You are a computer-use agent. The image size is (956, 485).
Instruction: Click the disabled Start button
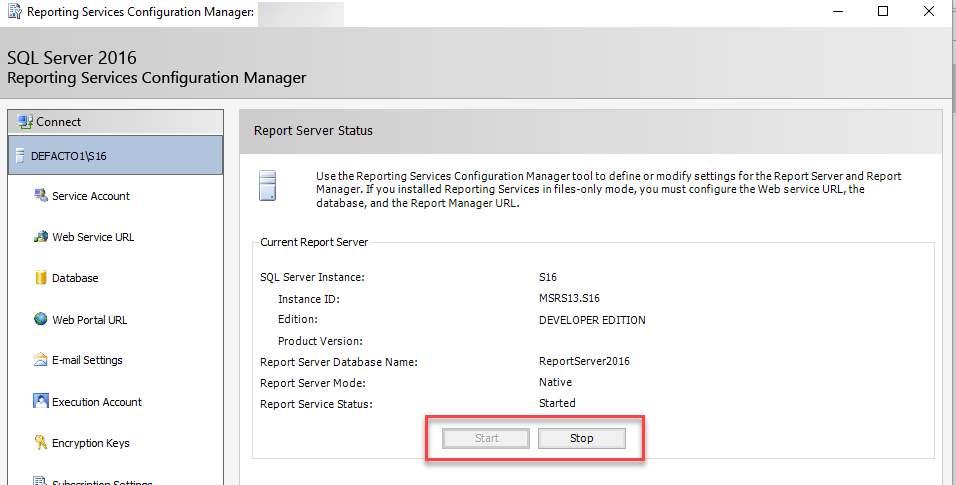click(487, 438)
